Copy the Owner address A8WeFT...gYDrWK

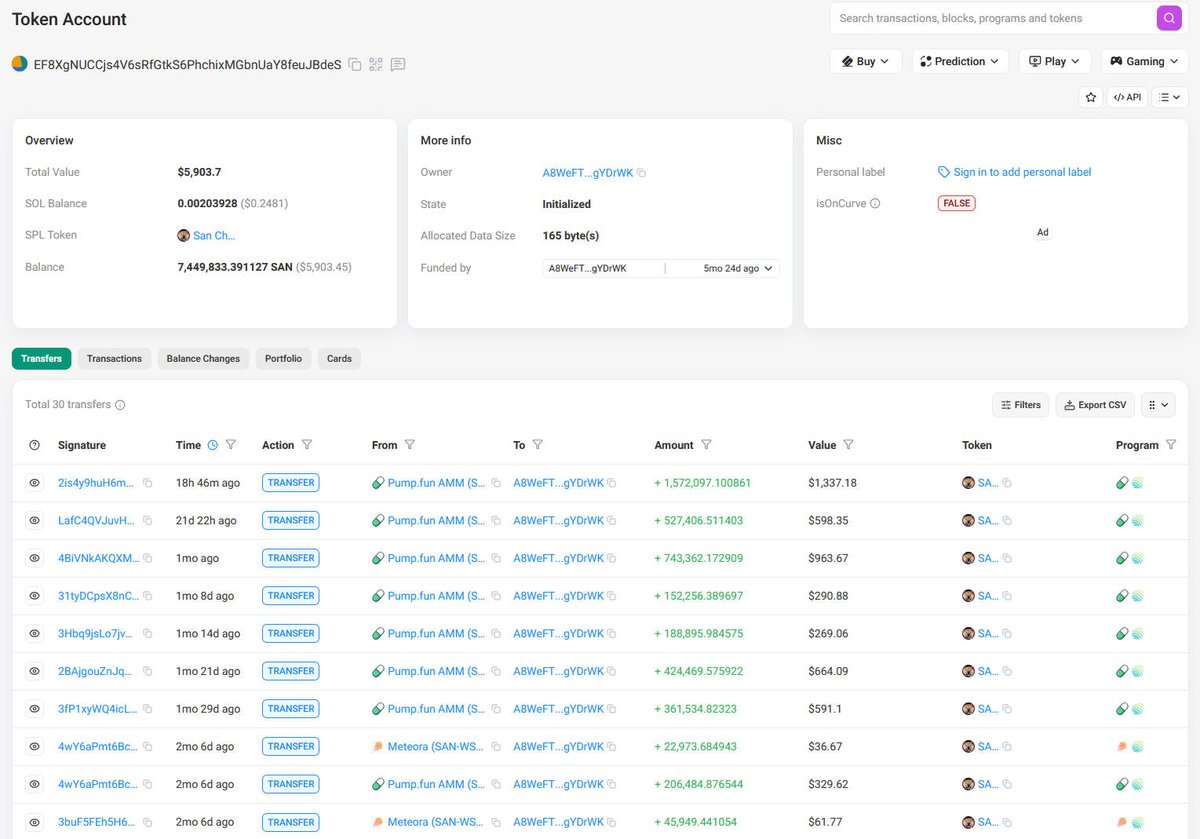pos(642,173)
